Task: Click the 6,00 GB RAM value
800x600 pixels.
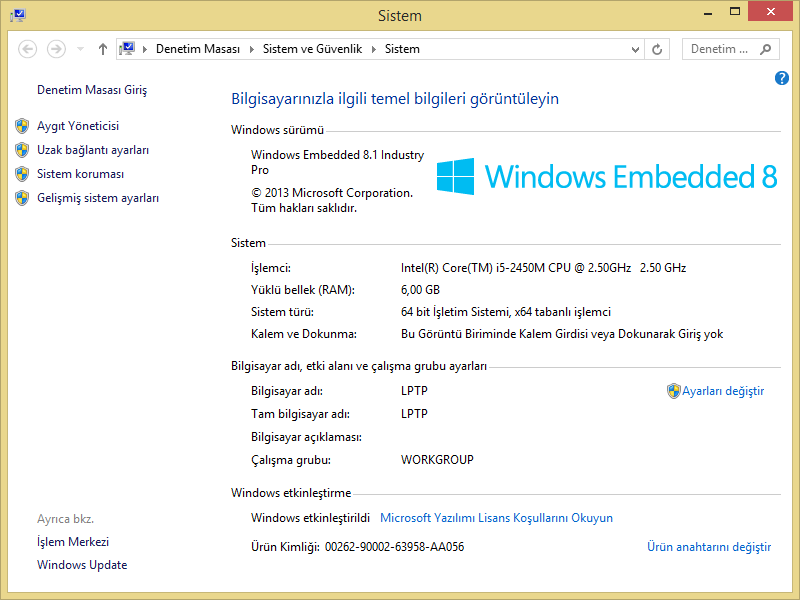Action: (420, 290)
